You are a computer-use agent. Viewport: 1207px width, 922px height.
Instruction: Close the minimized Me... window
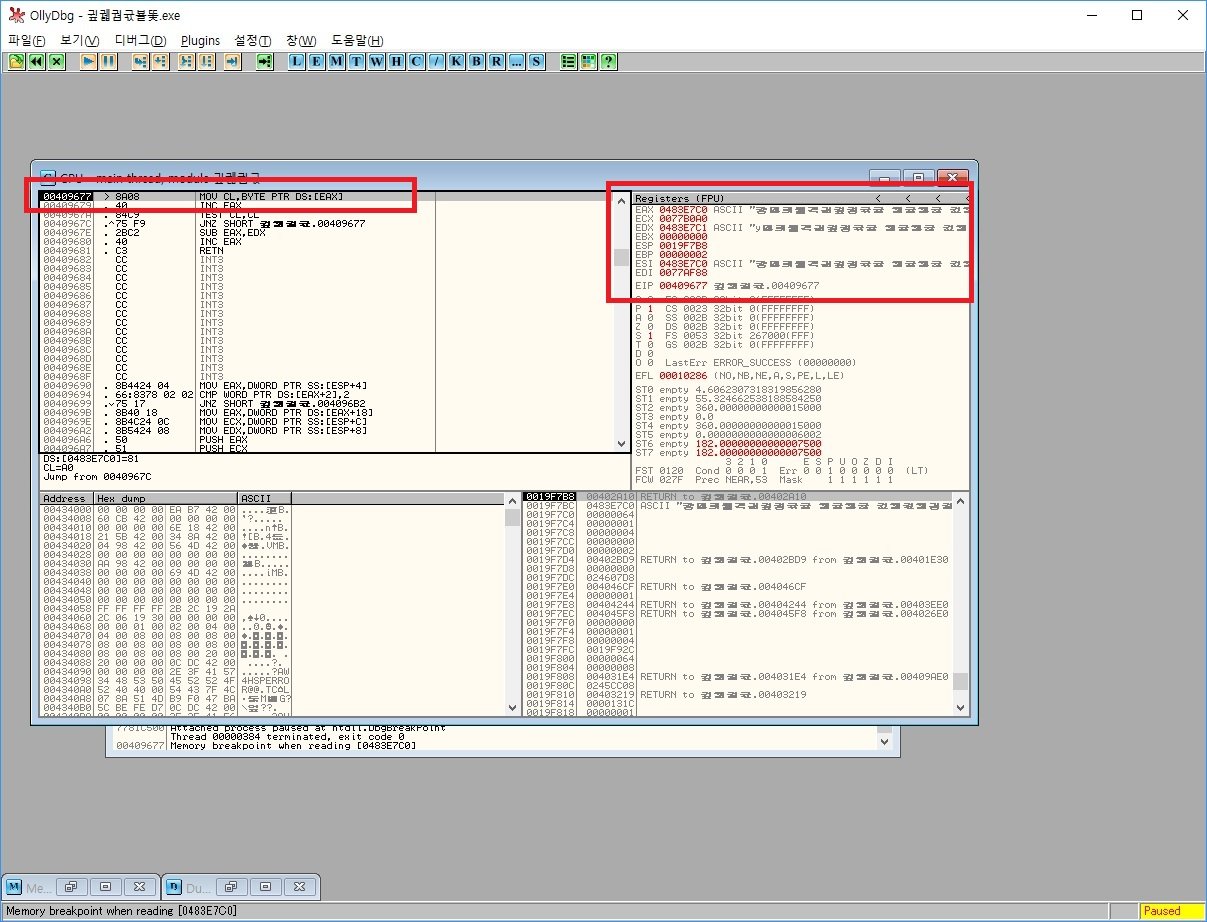pos(140,886)
